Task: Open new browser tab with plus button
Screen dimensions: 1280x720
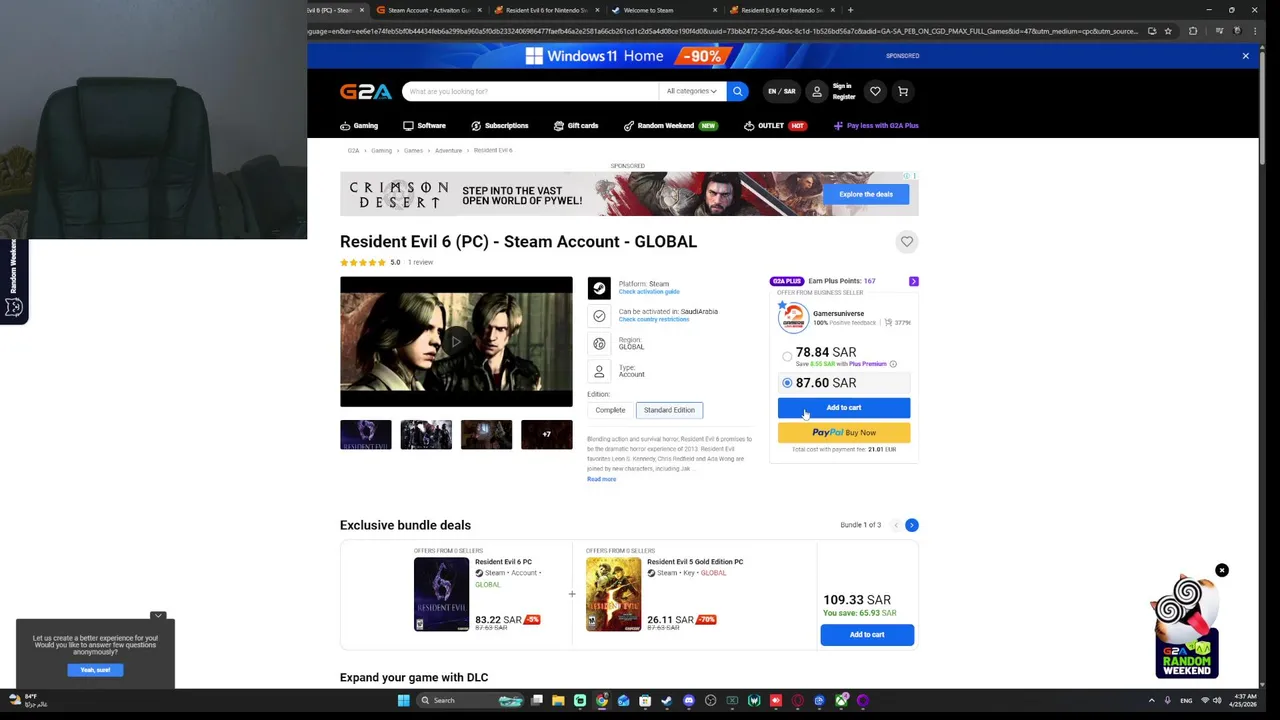Action: (850, 10)
